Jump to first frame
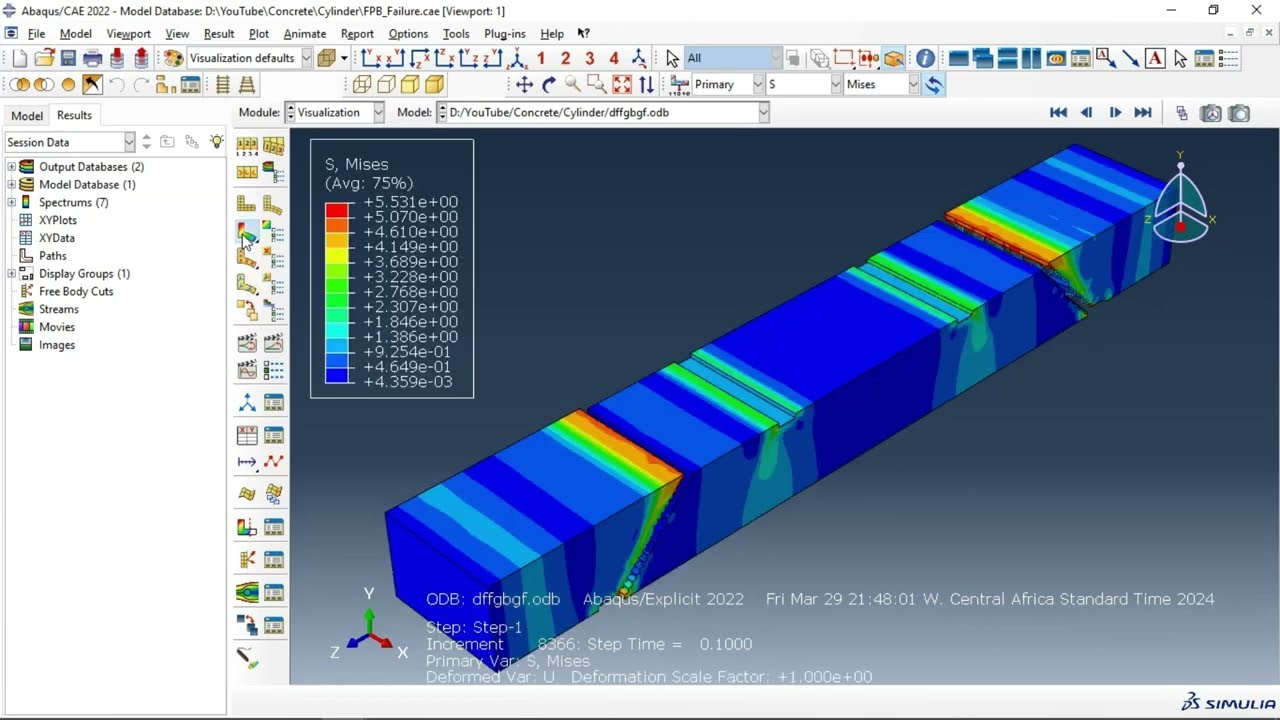Image resolution: width=1280 pixels, height=720 pixels. coord(1058,113)
